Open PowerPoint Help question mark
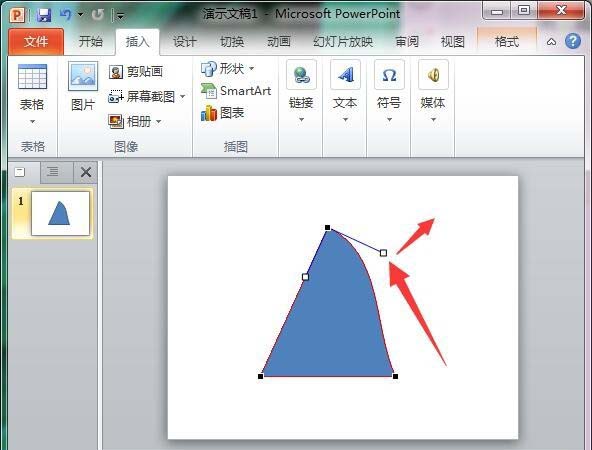This screenshot has height=450, width=592. [x=573, y=41]
